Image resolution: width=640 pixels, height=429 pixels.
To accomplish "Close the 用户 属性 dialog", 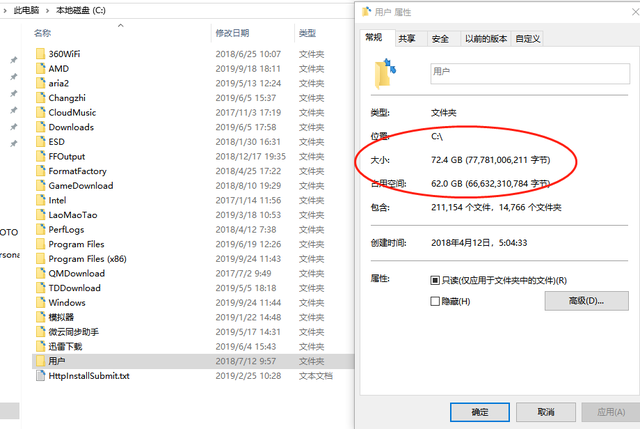I will 635,12.
